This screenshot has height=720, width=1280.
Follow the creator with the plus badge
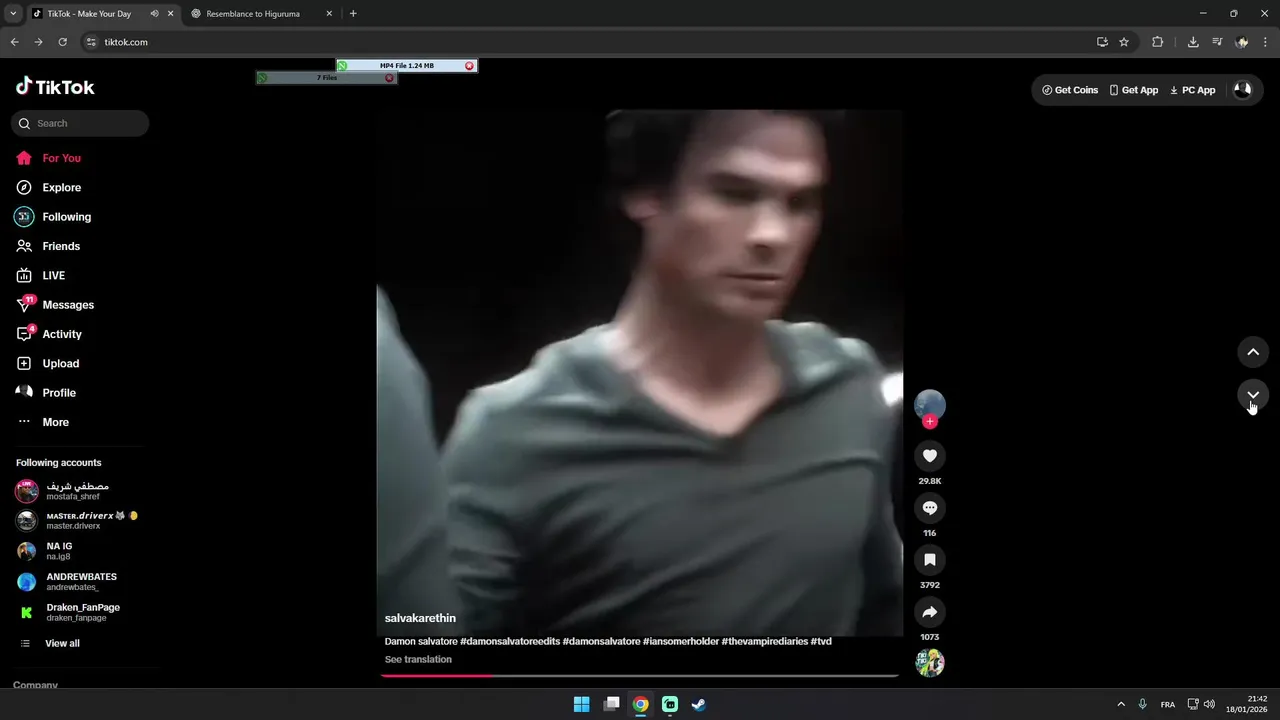coord(930,422)
